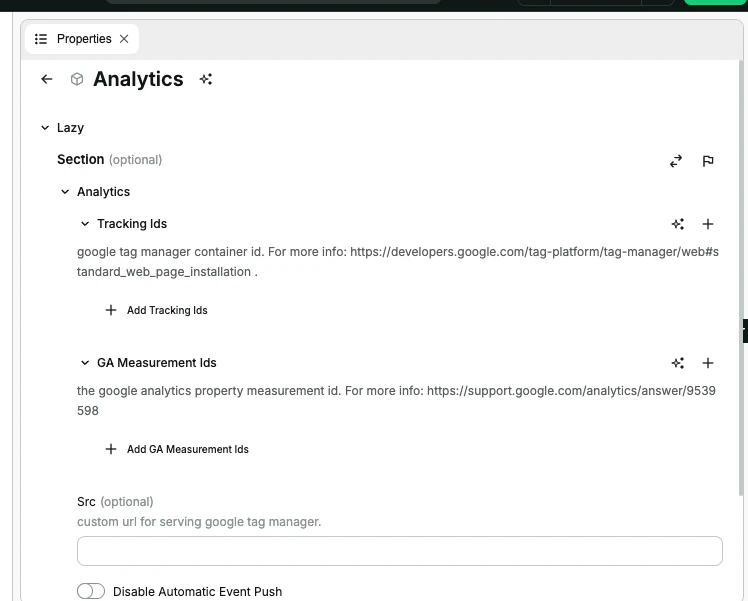Click plus icon in GA Measurement Ids header
This screenshot has width=748, height=601.
point(708,363)
